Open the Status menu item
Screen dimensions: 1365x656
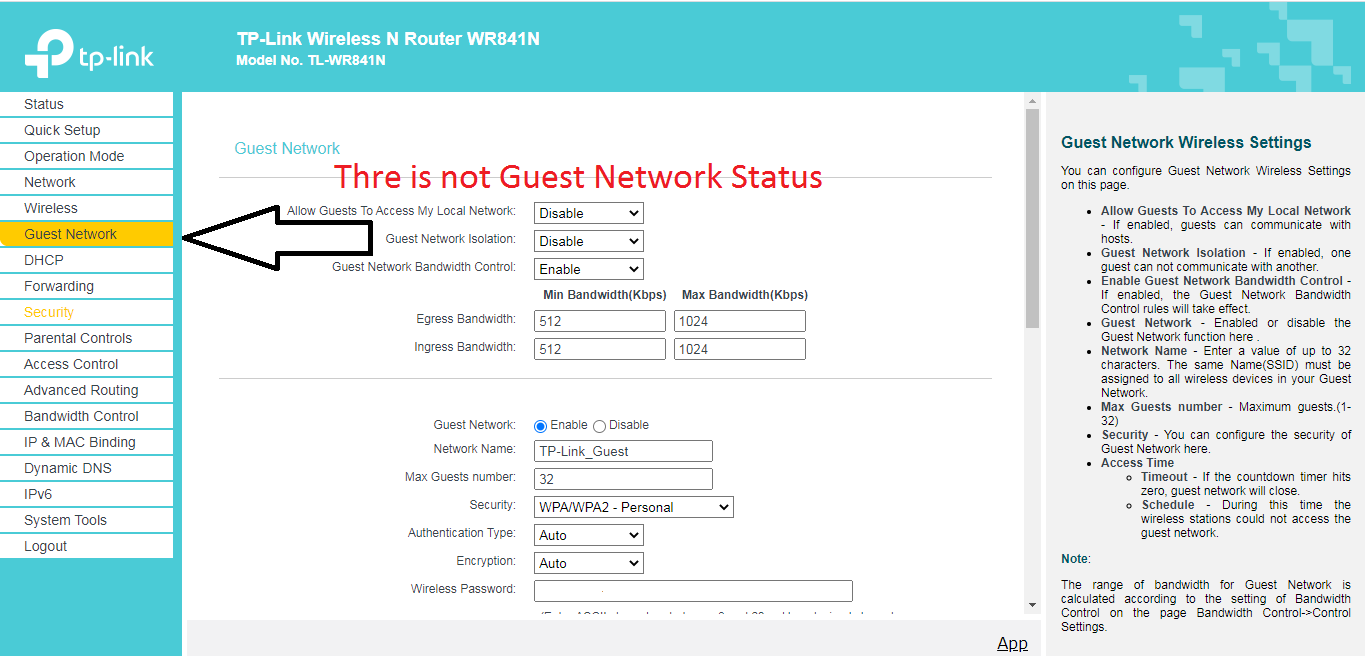44,104
